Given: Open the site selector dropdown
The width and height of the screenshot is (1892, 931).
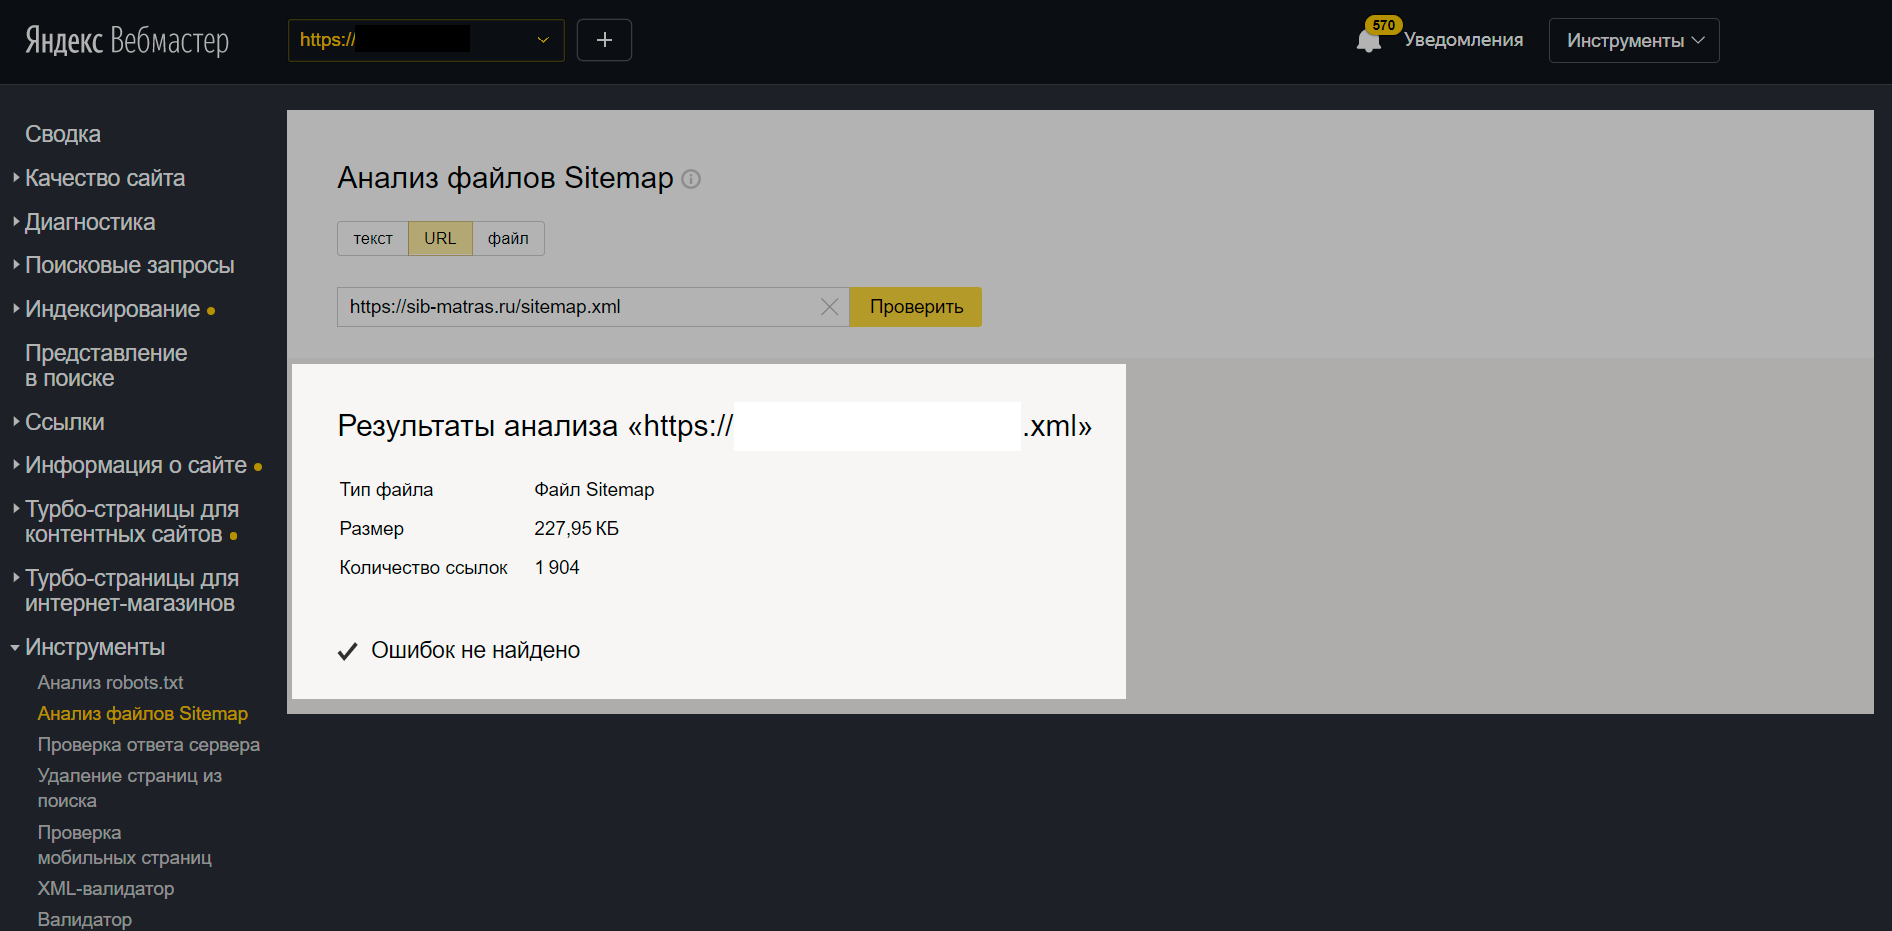Looking at the screenshot, I should click(x=543, y=40).
